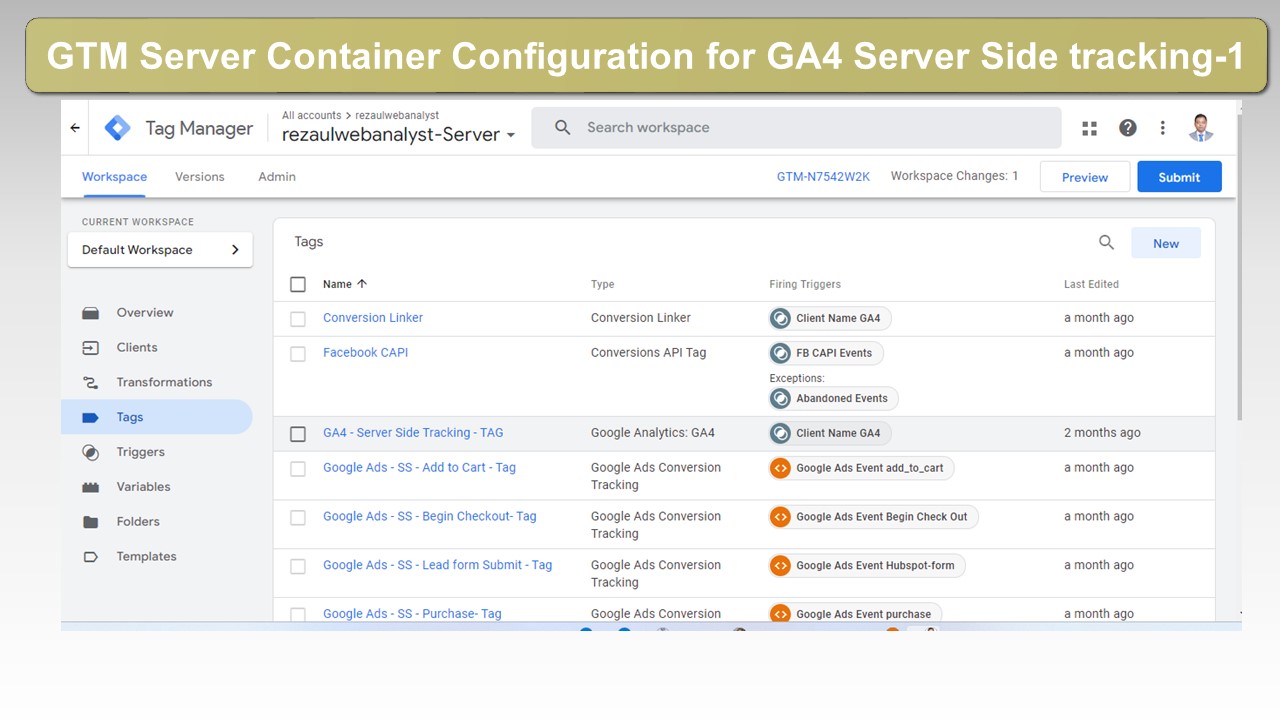Image resolution: width=1280 pixels, height=720 pixels.
Task: Check the Google Ads Add to Cart tag checkbox
Action: (x=298, y=469)
